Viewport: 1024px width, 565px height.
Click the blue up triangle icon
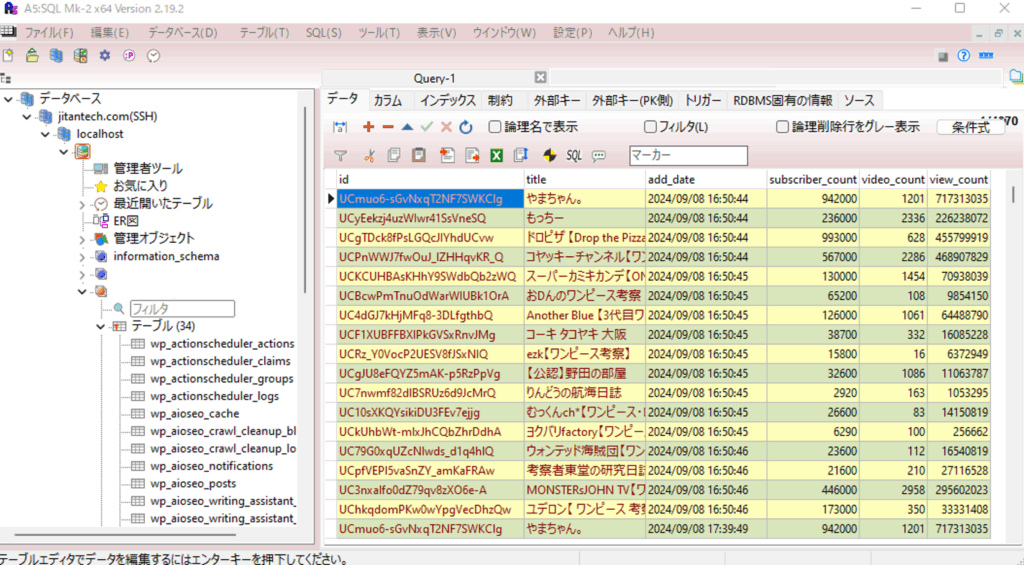pyautogui.click(x=407, y=127)
